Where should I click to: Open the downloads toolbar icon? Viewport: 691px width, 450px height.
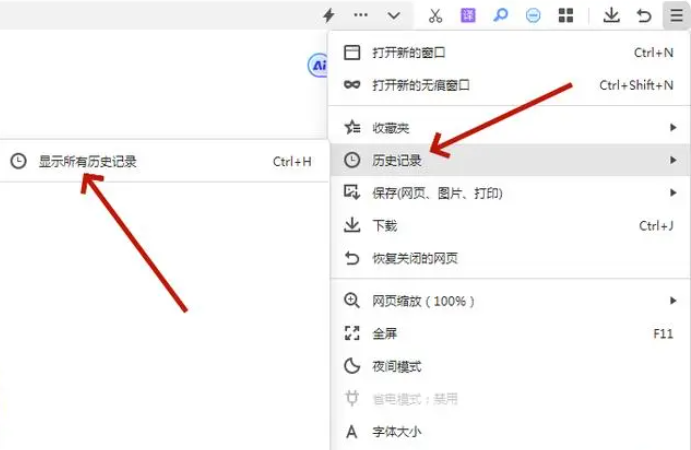pyautogui.click(x=611, y=15)
